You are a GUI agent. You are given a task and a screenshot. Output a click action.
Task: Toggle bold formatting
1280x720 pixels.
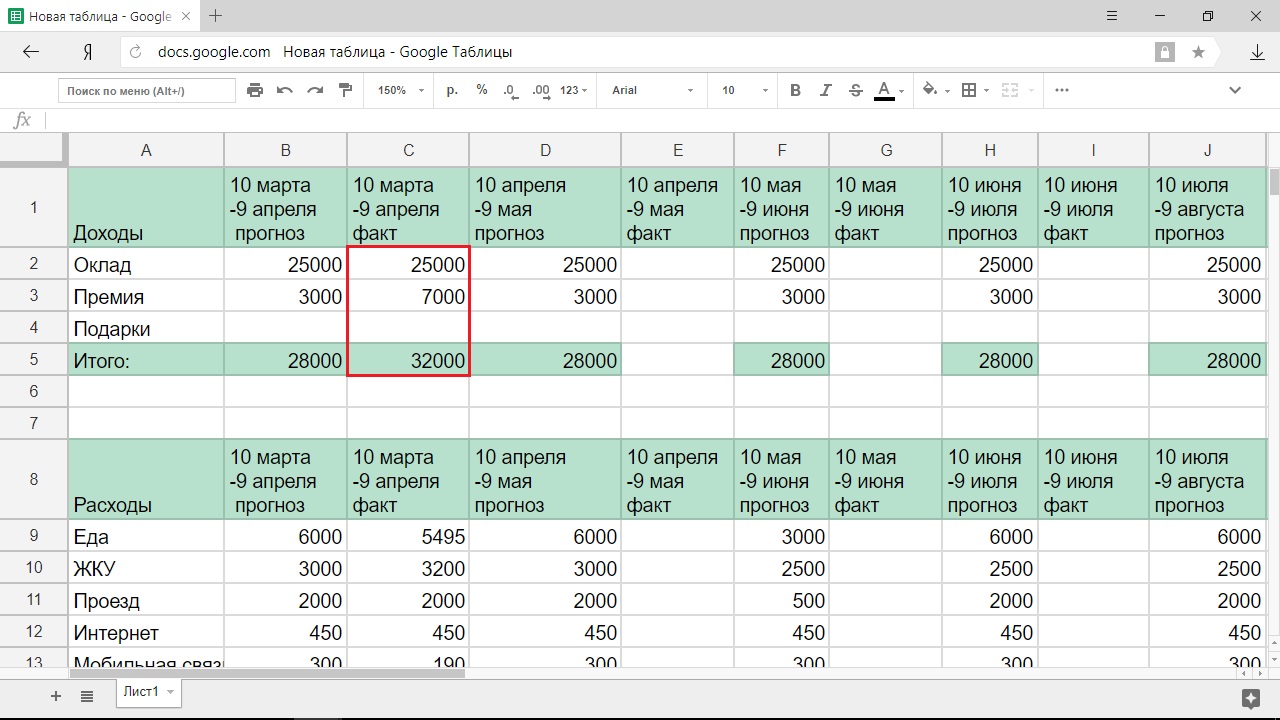point(795,90)
